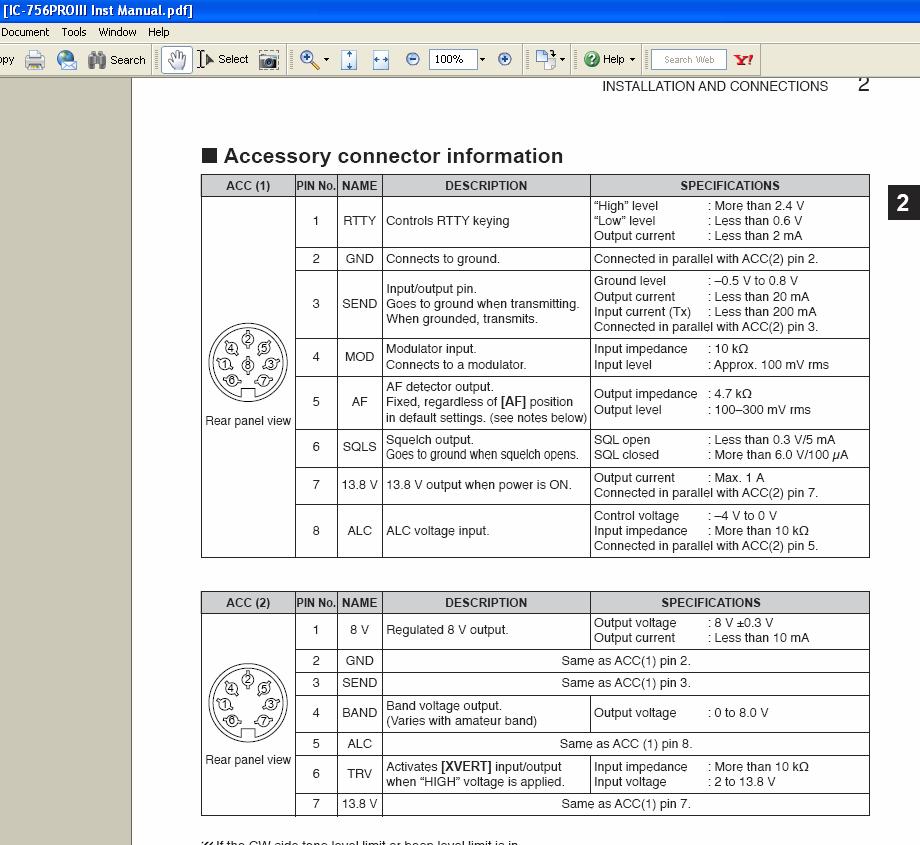This screenshot has height=845, width=920.
Task: Click '0 to 8.0 V' output voltage value
Action: [741, 713]
